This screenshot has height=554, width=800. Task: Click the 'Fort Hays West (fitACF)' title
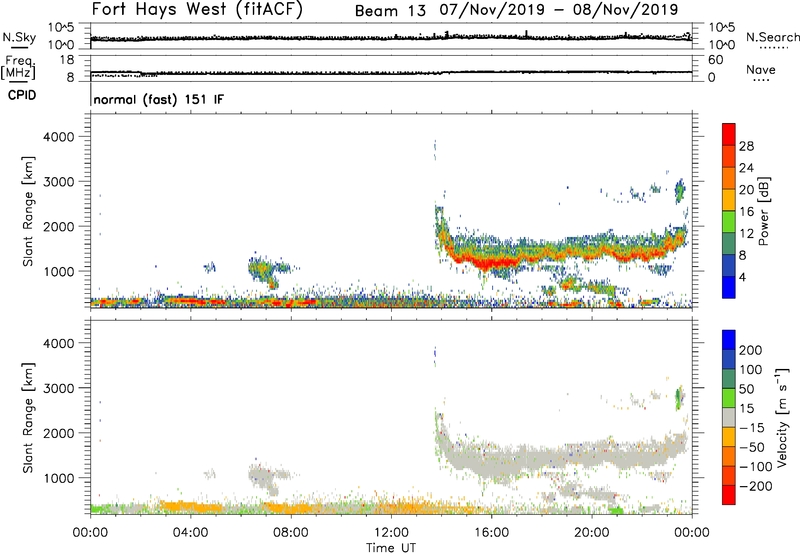197,9
